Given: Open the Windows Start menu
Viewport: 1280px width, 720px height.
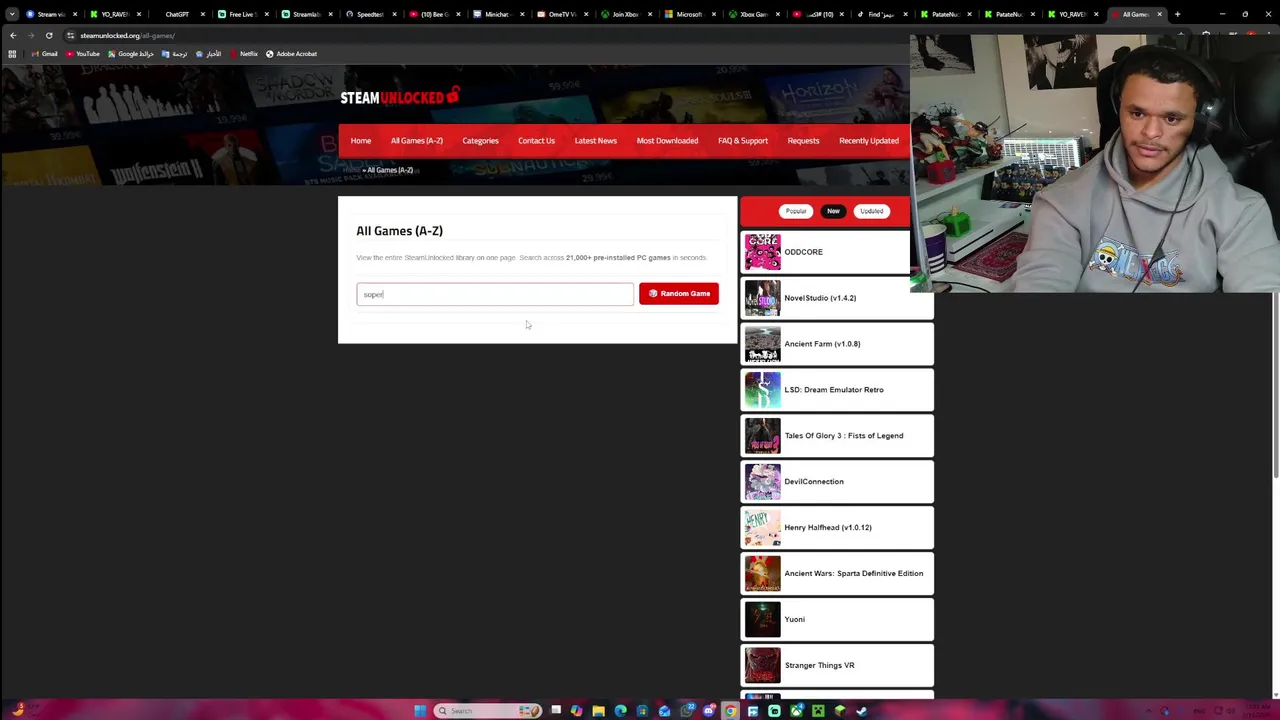Looking at the screenshot, I should click(420, 711).
